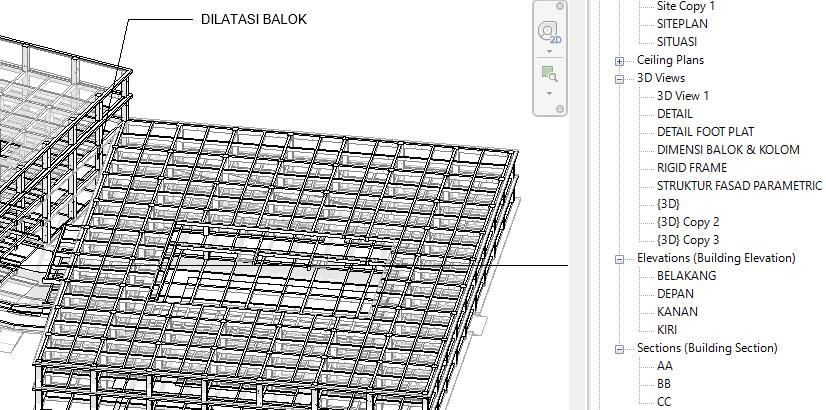Open section BB
The image size is (826, 410).
click(x=664, y=384)
